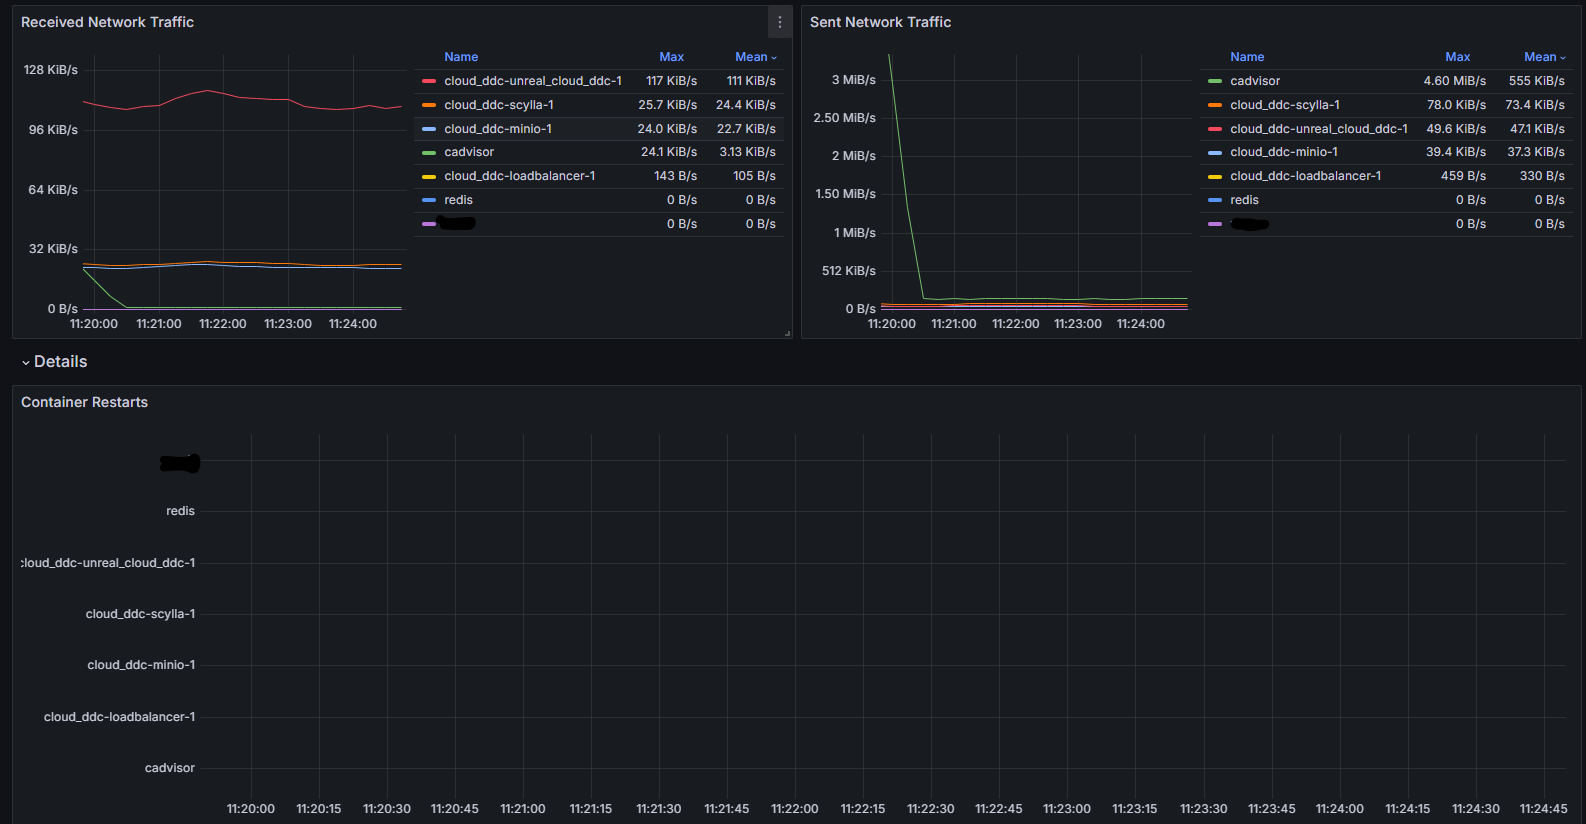The height and width of the screenshot is (824, 1586).
Task: Click the Sent Network Traffic panel title
Action: pos(880,22)
